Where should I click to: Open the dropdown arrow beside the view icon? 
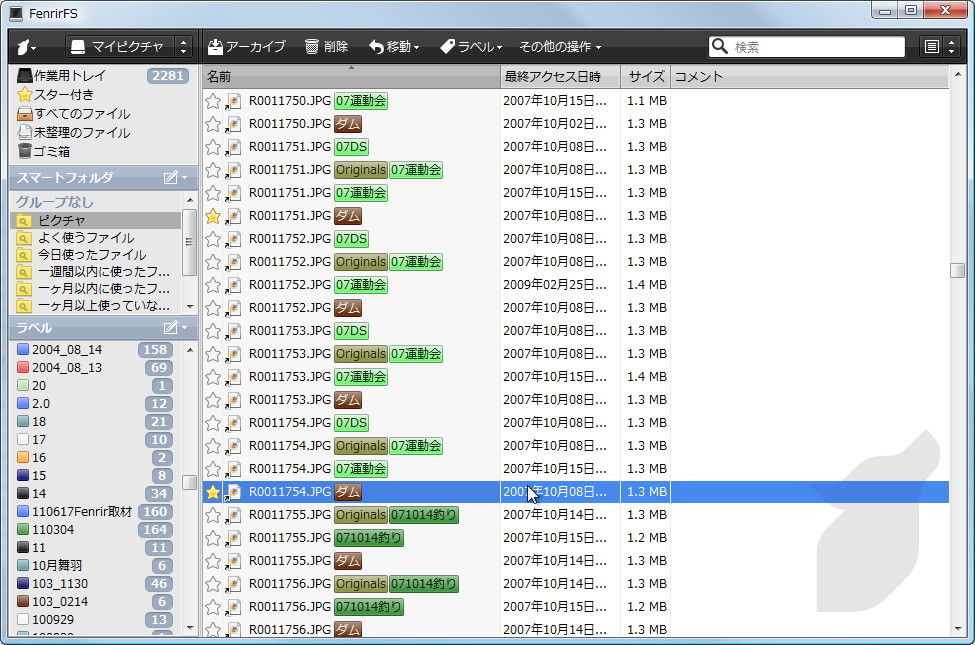pyautogui.click(x=950, y=46)
